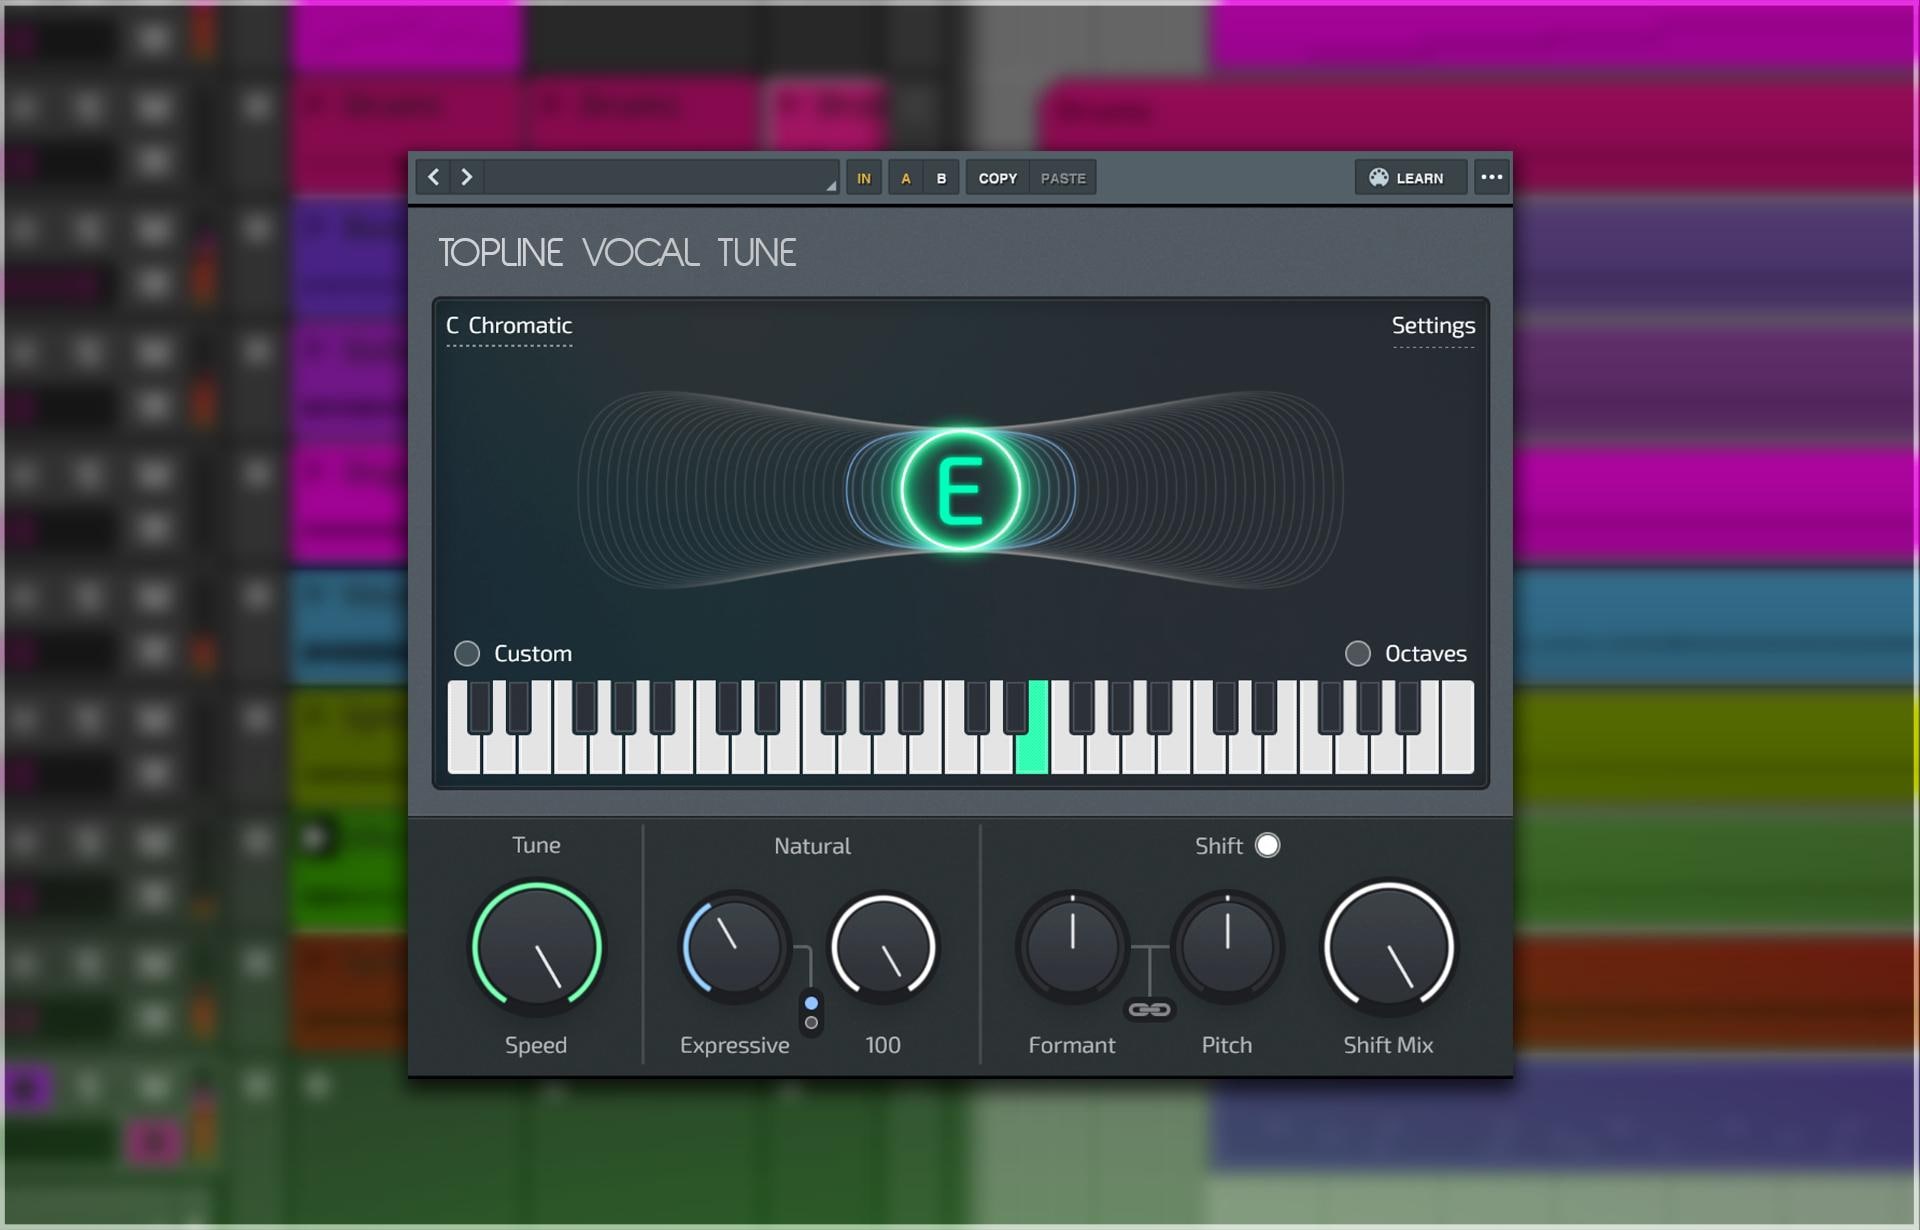Click the Expressive knob
The height and width of the screenshot is (1230, 1920).
pos(734,947)
